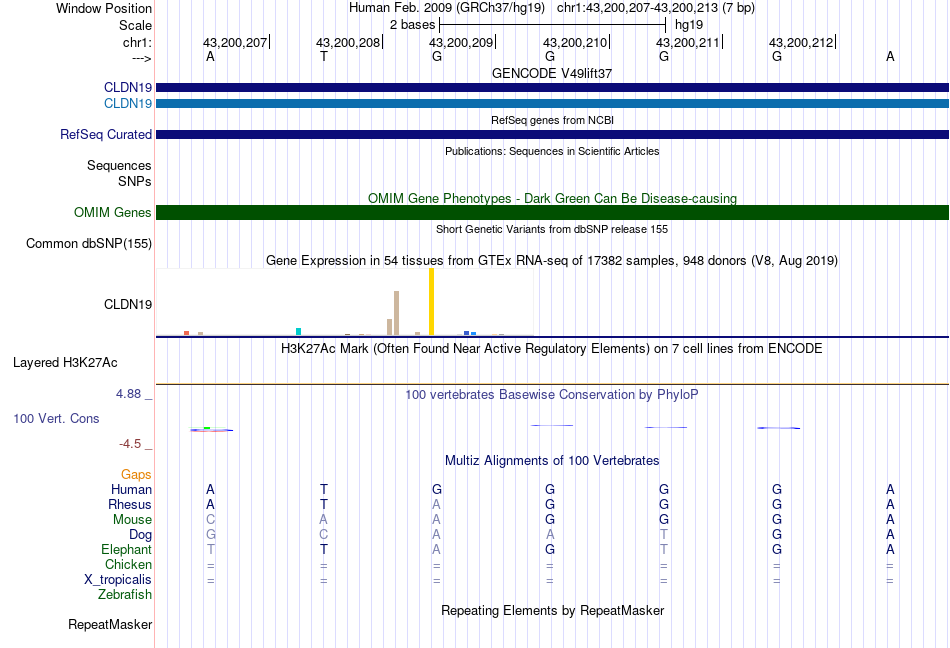Viewport: 950px width, 648px height.
Task: Click the T base in Rhesus row
Action: click(324, 504)
